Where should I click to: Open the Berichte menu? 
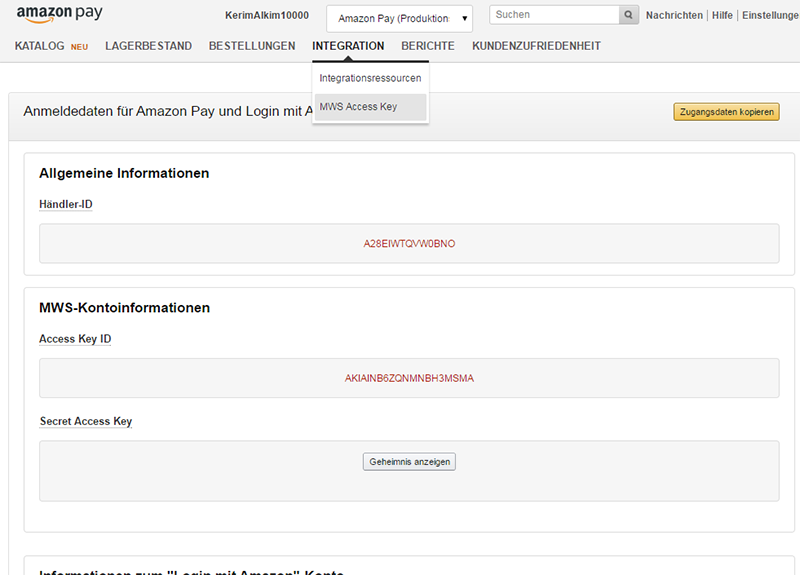tap(428, 46)
